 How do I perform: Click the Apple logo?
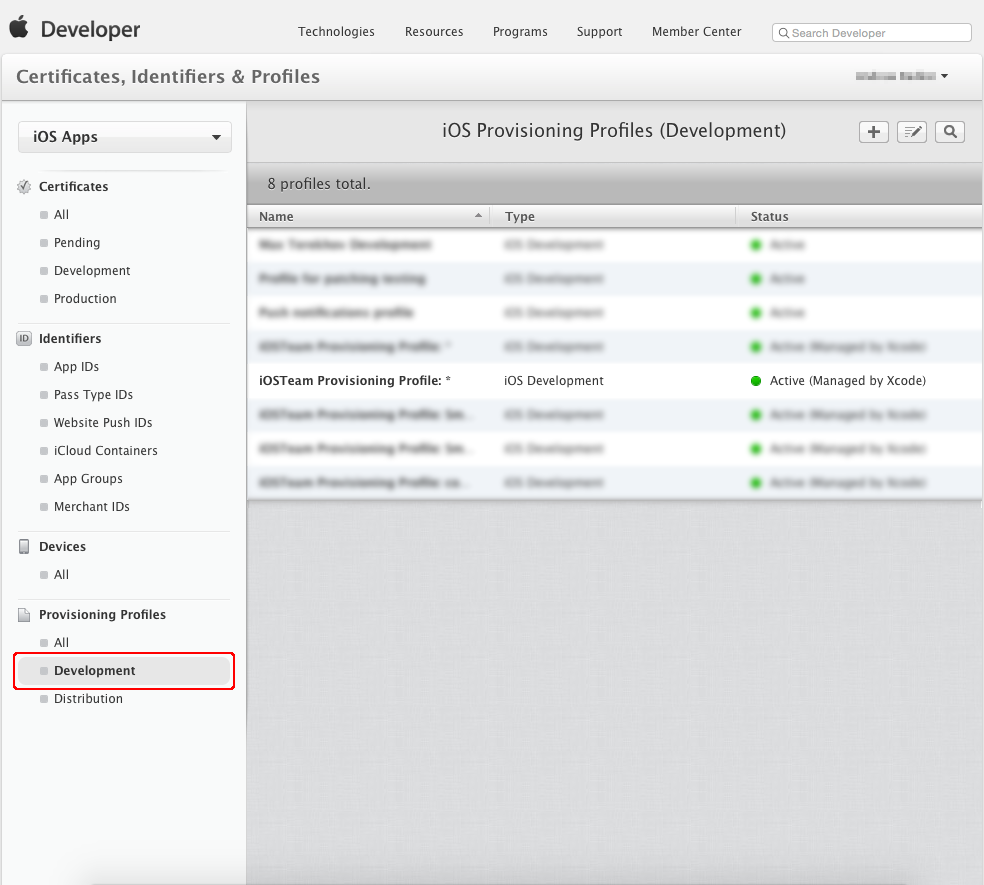pyautogui.click(x=18, y=28)
